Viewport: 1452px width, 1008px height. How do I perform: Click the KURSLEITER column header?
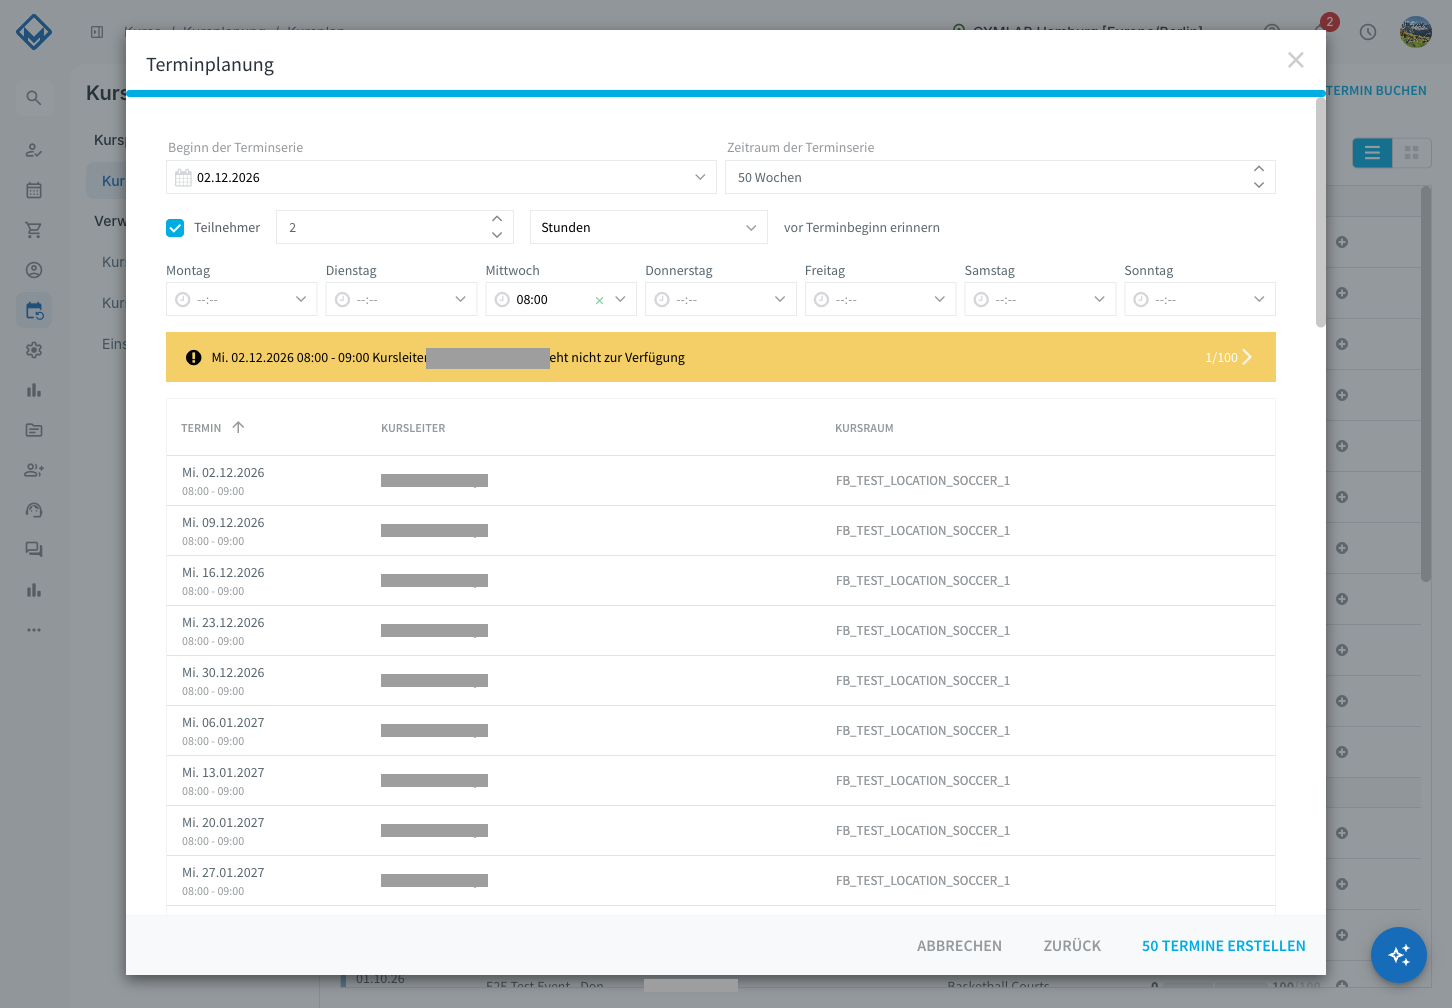click(x=413, y=428)
